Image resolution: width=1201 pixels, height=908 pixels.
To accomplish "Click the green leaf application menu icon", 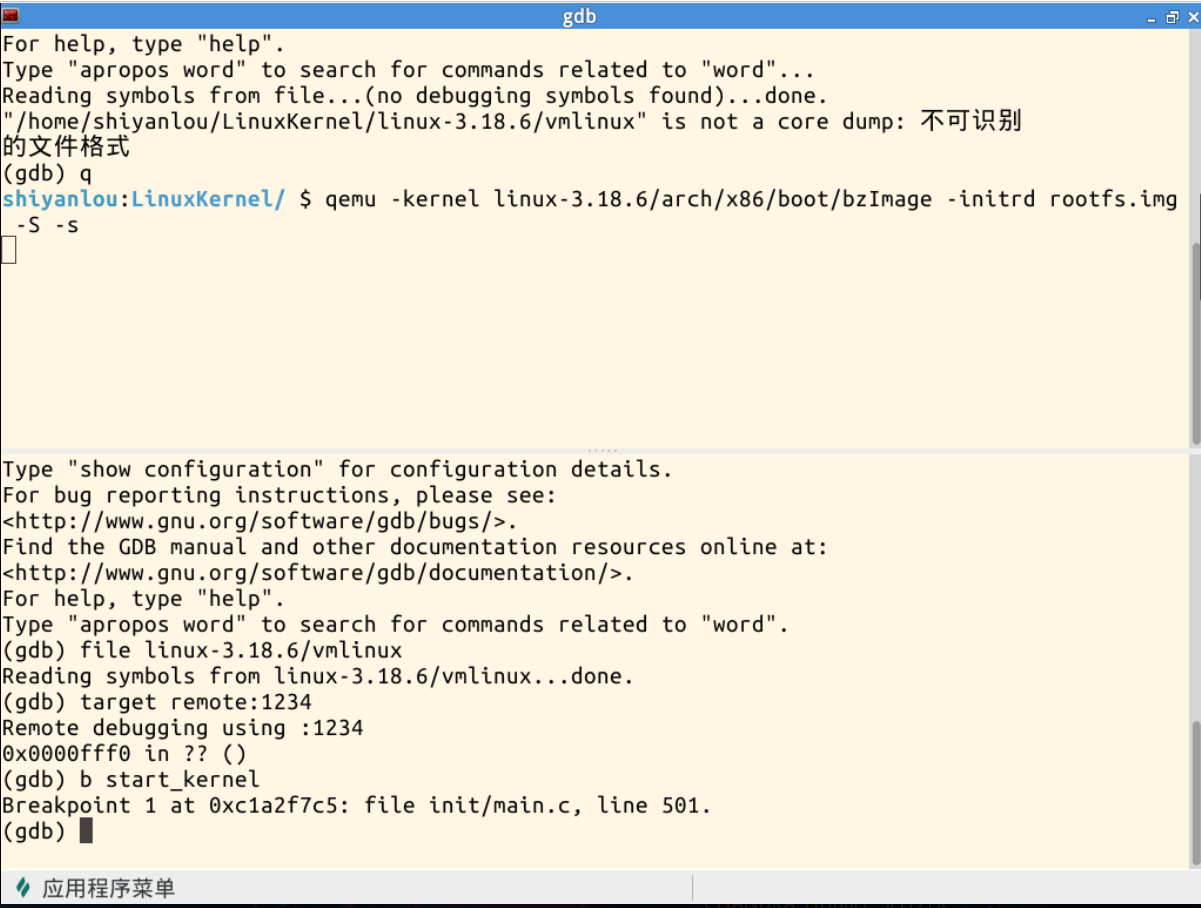I will [22, 887].
